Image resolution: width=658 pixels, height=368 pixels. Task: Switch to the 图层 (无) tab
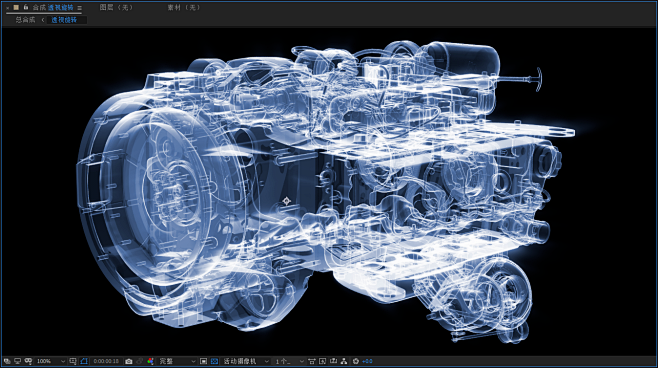116,7
